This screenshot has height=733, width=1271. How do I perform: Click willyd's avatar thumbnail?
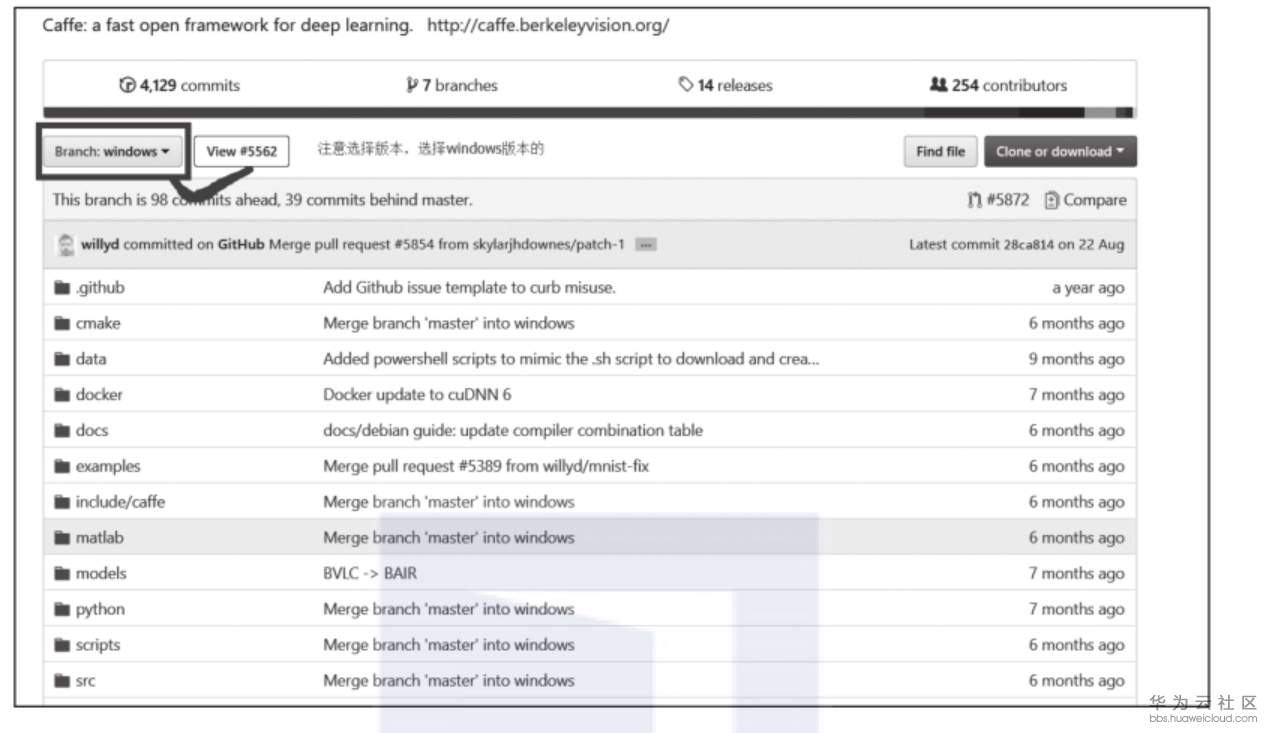coord(66,244)
